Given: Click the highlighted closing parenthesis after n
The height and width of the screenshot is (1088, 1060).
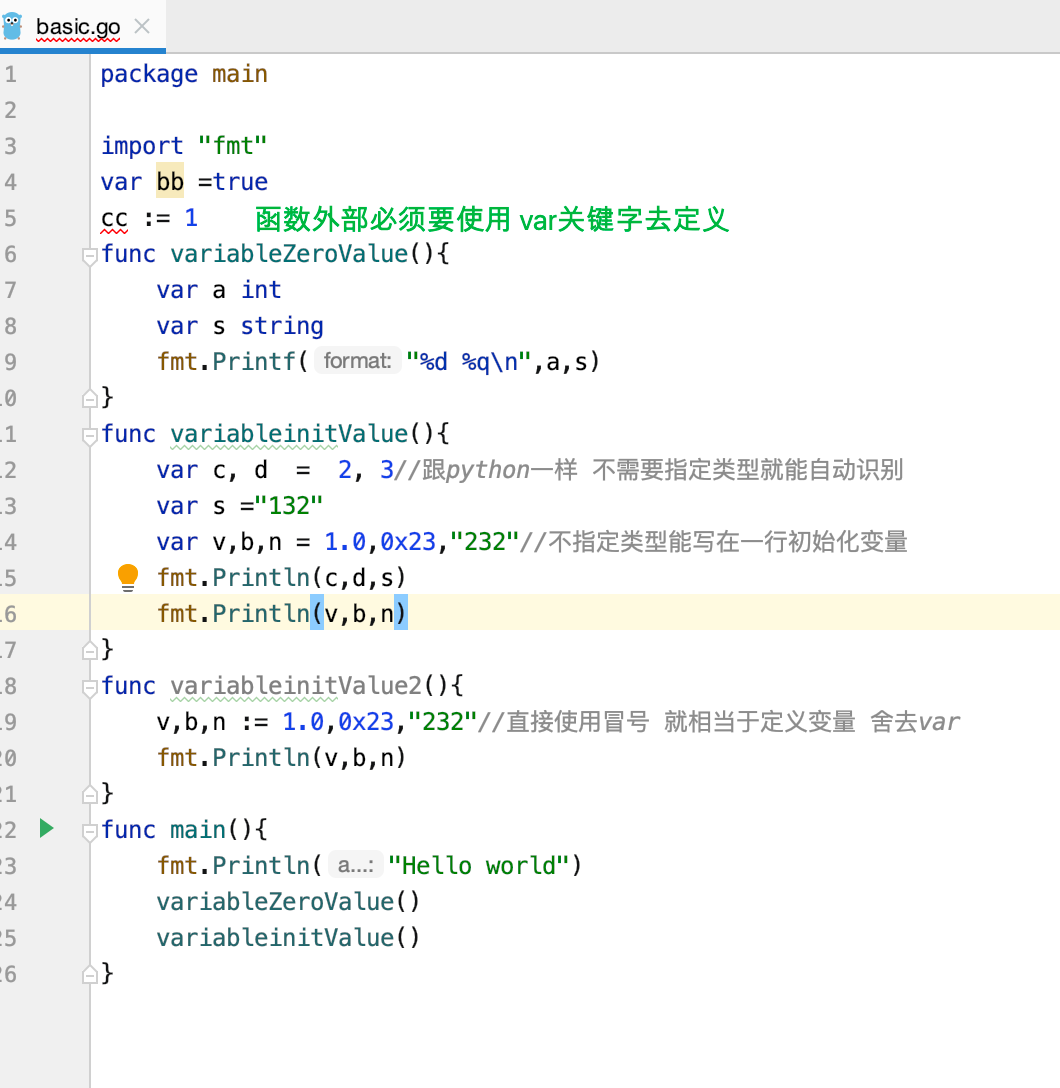Looking at the screenshot, I should [401, 613].
